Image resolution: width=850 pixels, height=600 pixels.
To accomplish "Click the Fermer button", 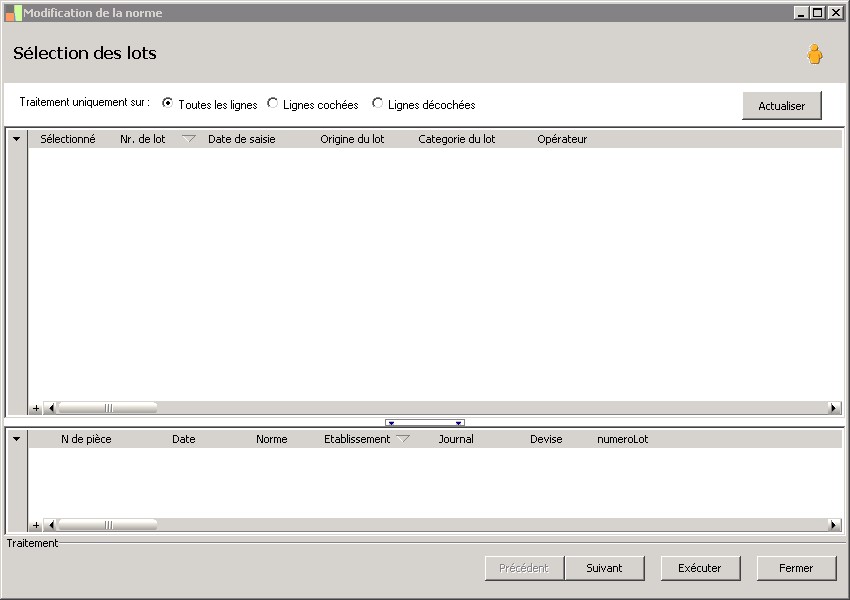I will [796, 568].
